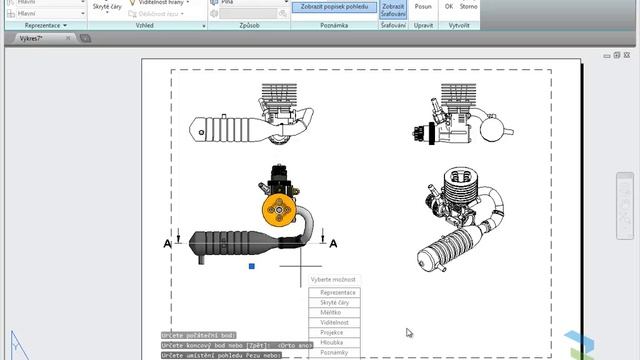Click the Viditelnost hrany lightbulb icon
640x360 pixels.
[x=132, y=2]
